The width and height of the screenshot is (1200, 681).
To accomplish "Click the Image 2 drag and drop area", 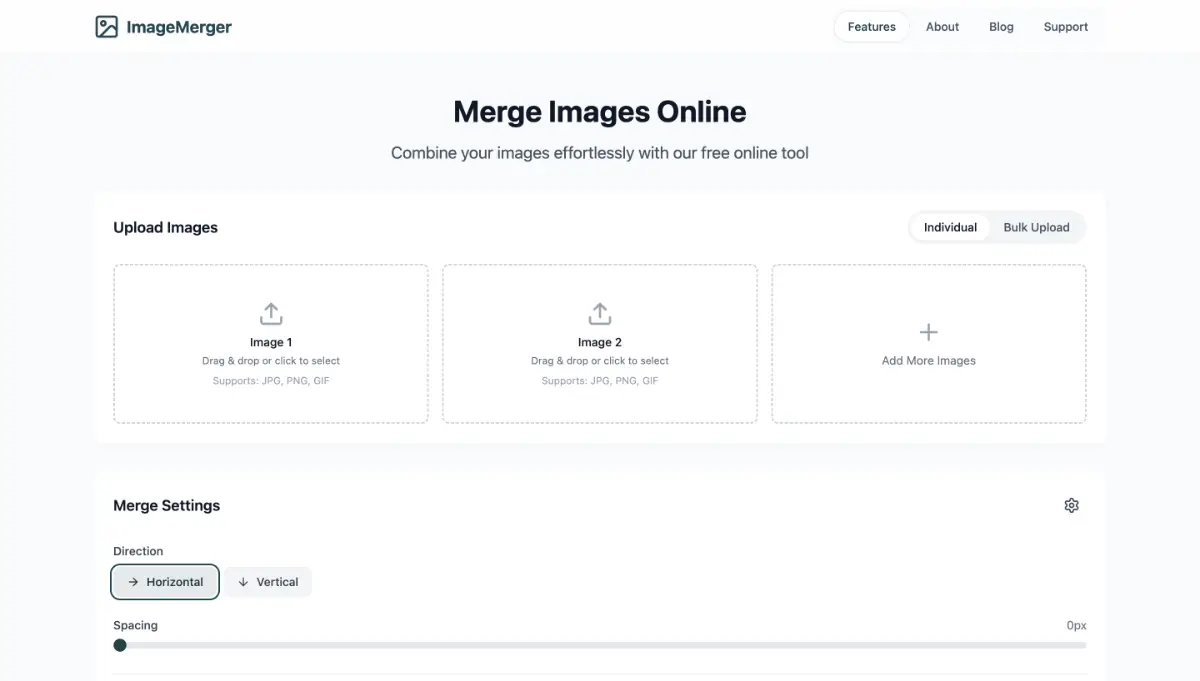I will click(599, 343).
